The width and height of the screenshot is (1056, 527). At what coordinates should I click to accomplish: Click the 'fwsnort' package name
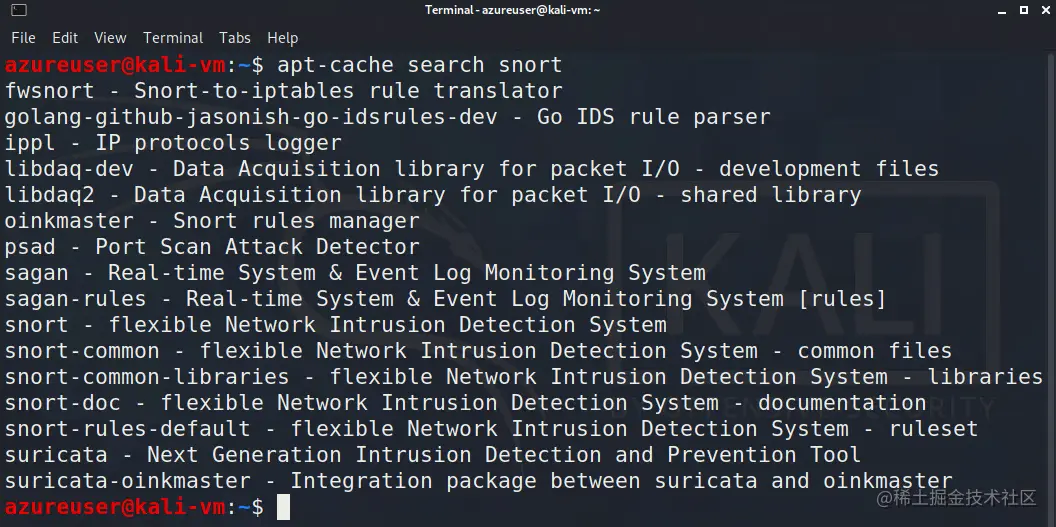49,91
